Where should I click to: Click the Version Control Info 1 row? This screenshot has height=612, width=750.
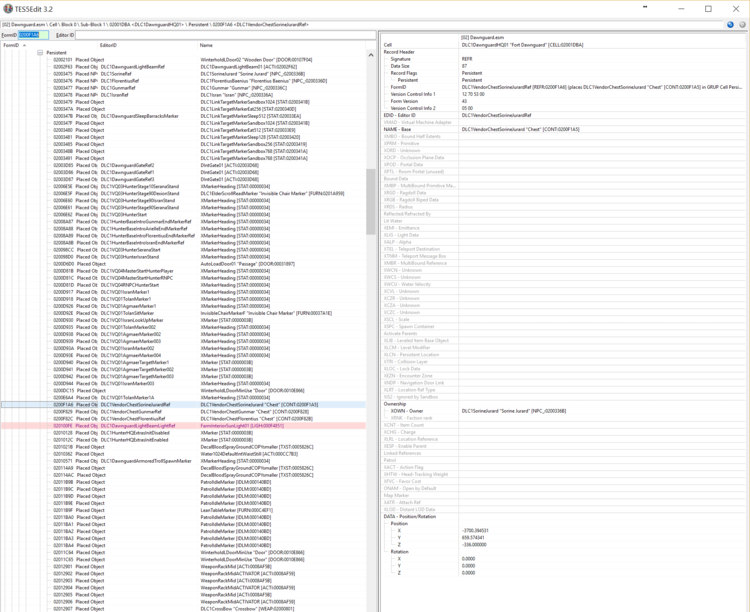coord(564,94)
